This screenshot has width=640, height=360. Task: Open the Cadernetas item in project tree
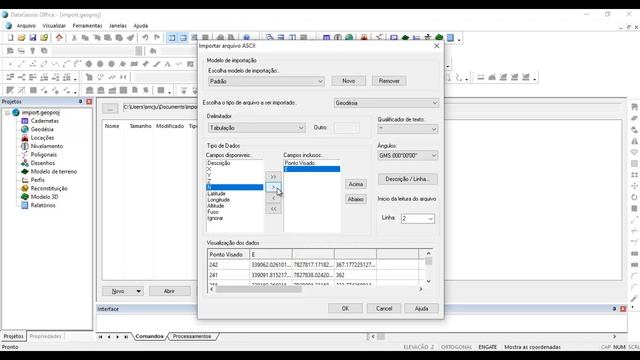(44, 121)
